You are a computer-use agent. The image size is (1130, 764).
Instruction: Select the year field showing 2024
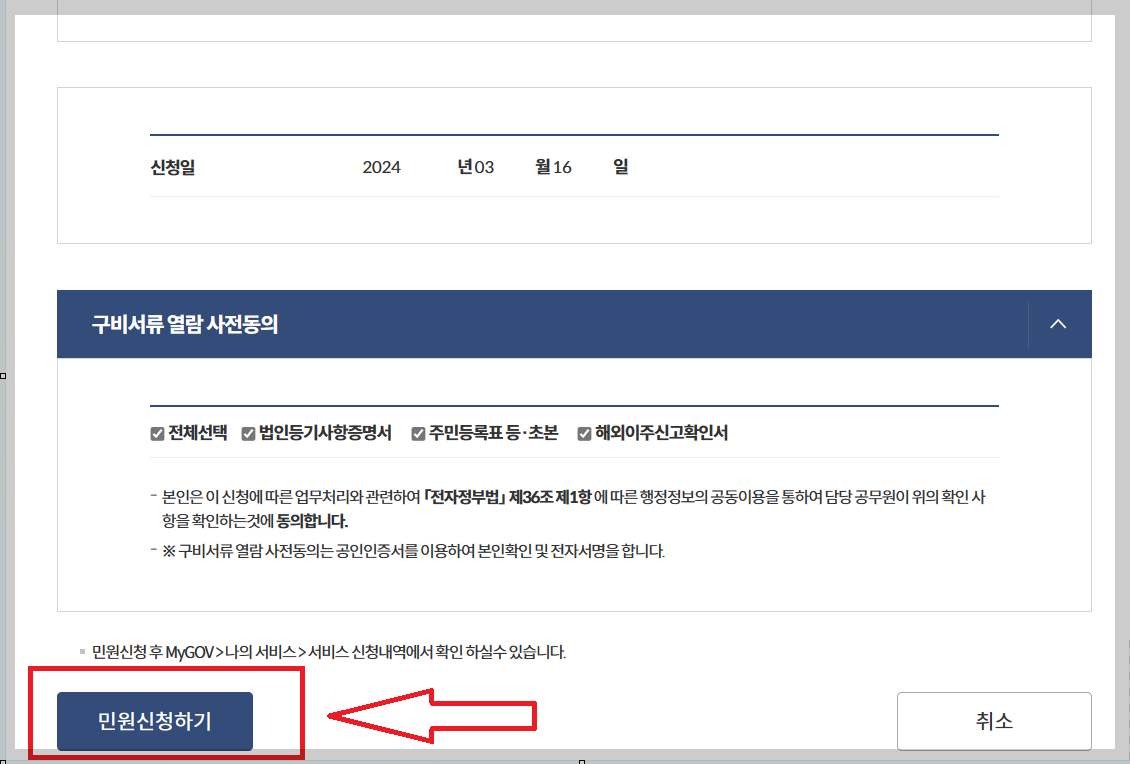[382, 167]
